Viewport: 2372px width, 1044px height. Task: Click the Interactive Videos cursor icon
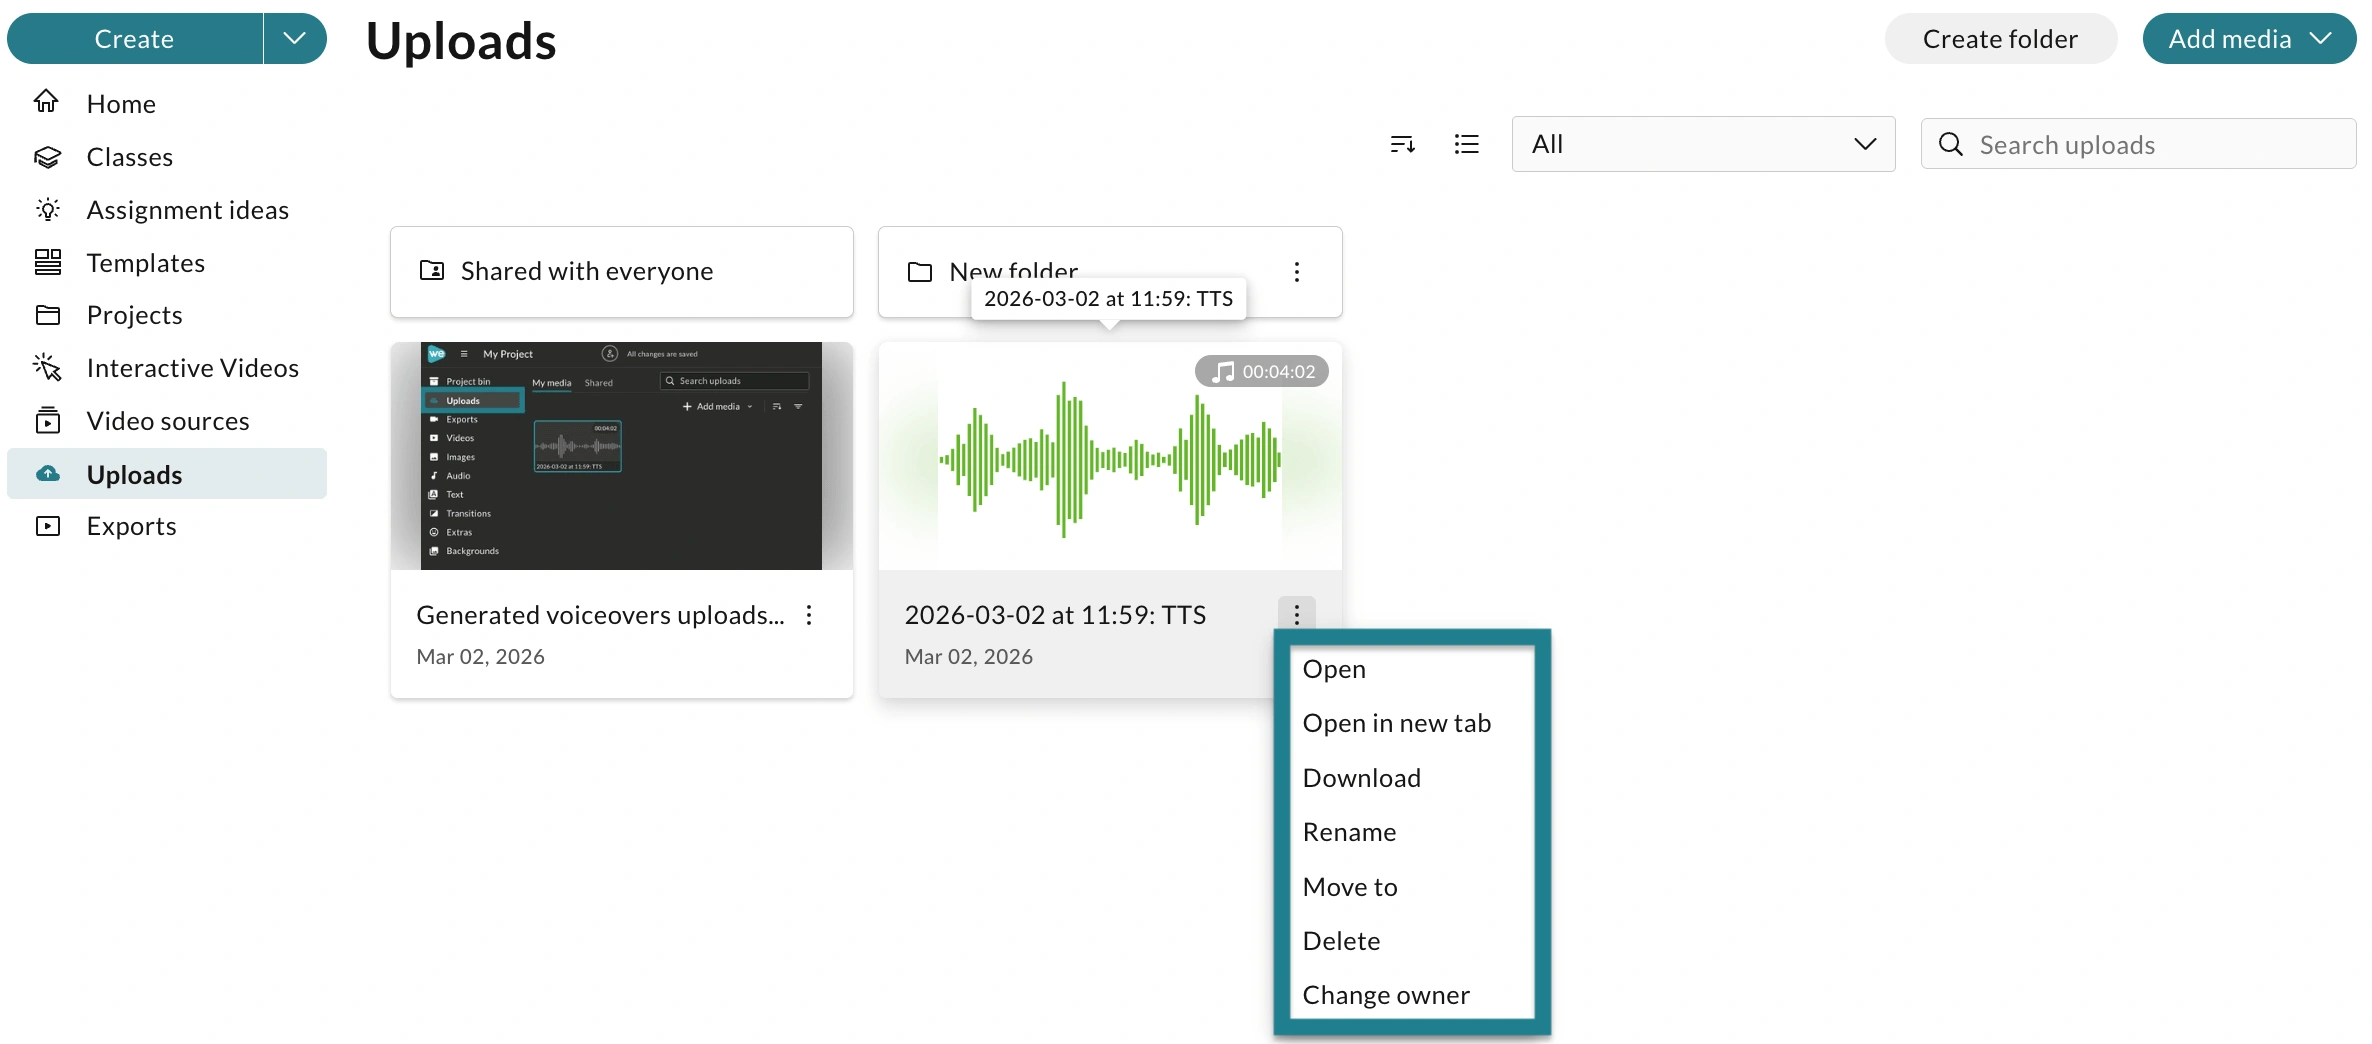click(47, 367)
